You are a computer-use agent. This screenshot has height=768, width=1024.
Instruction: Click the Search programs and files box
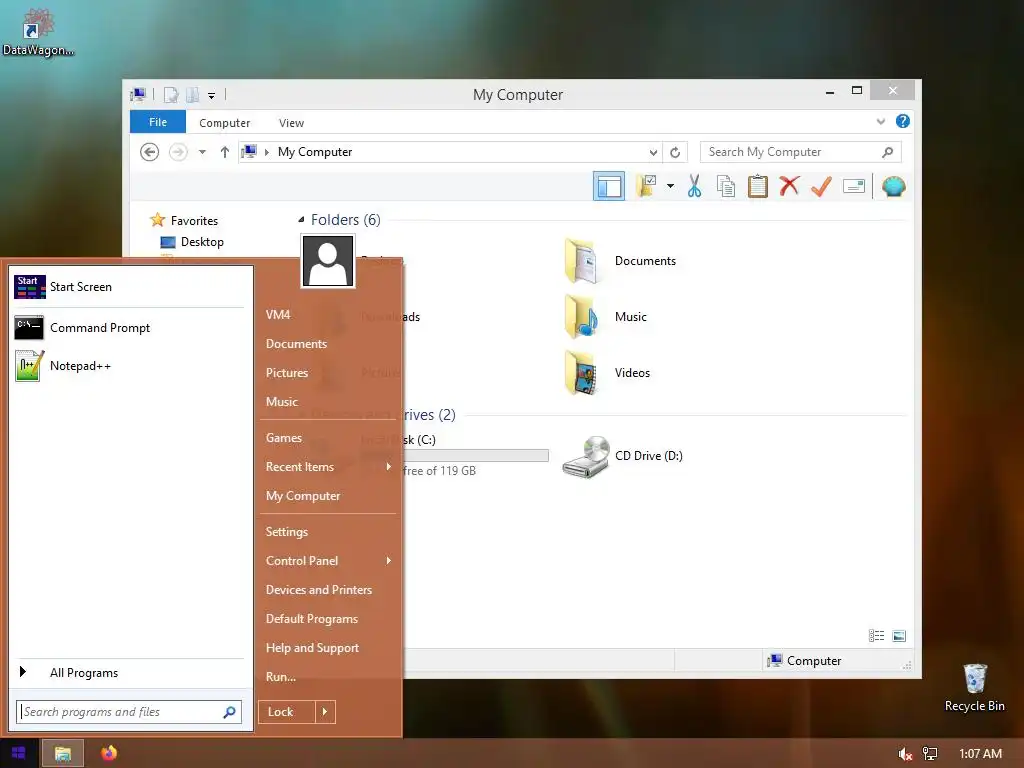click(129, 712)
